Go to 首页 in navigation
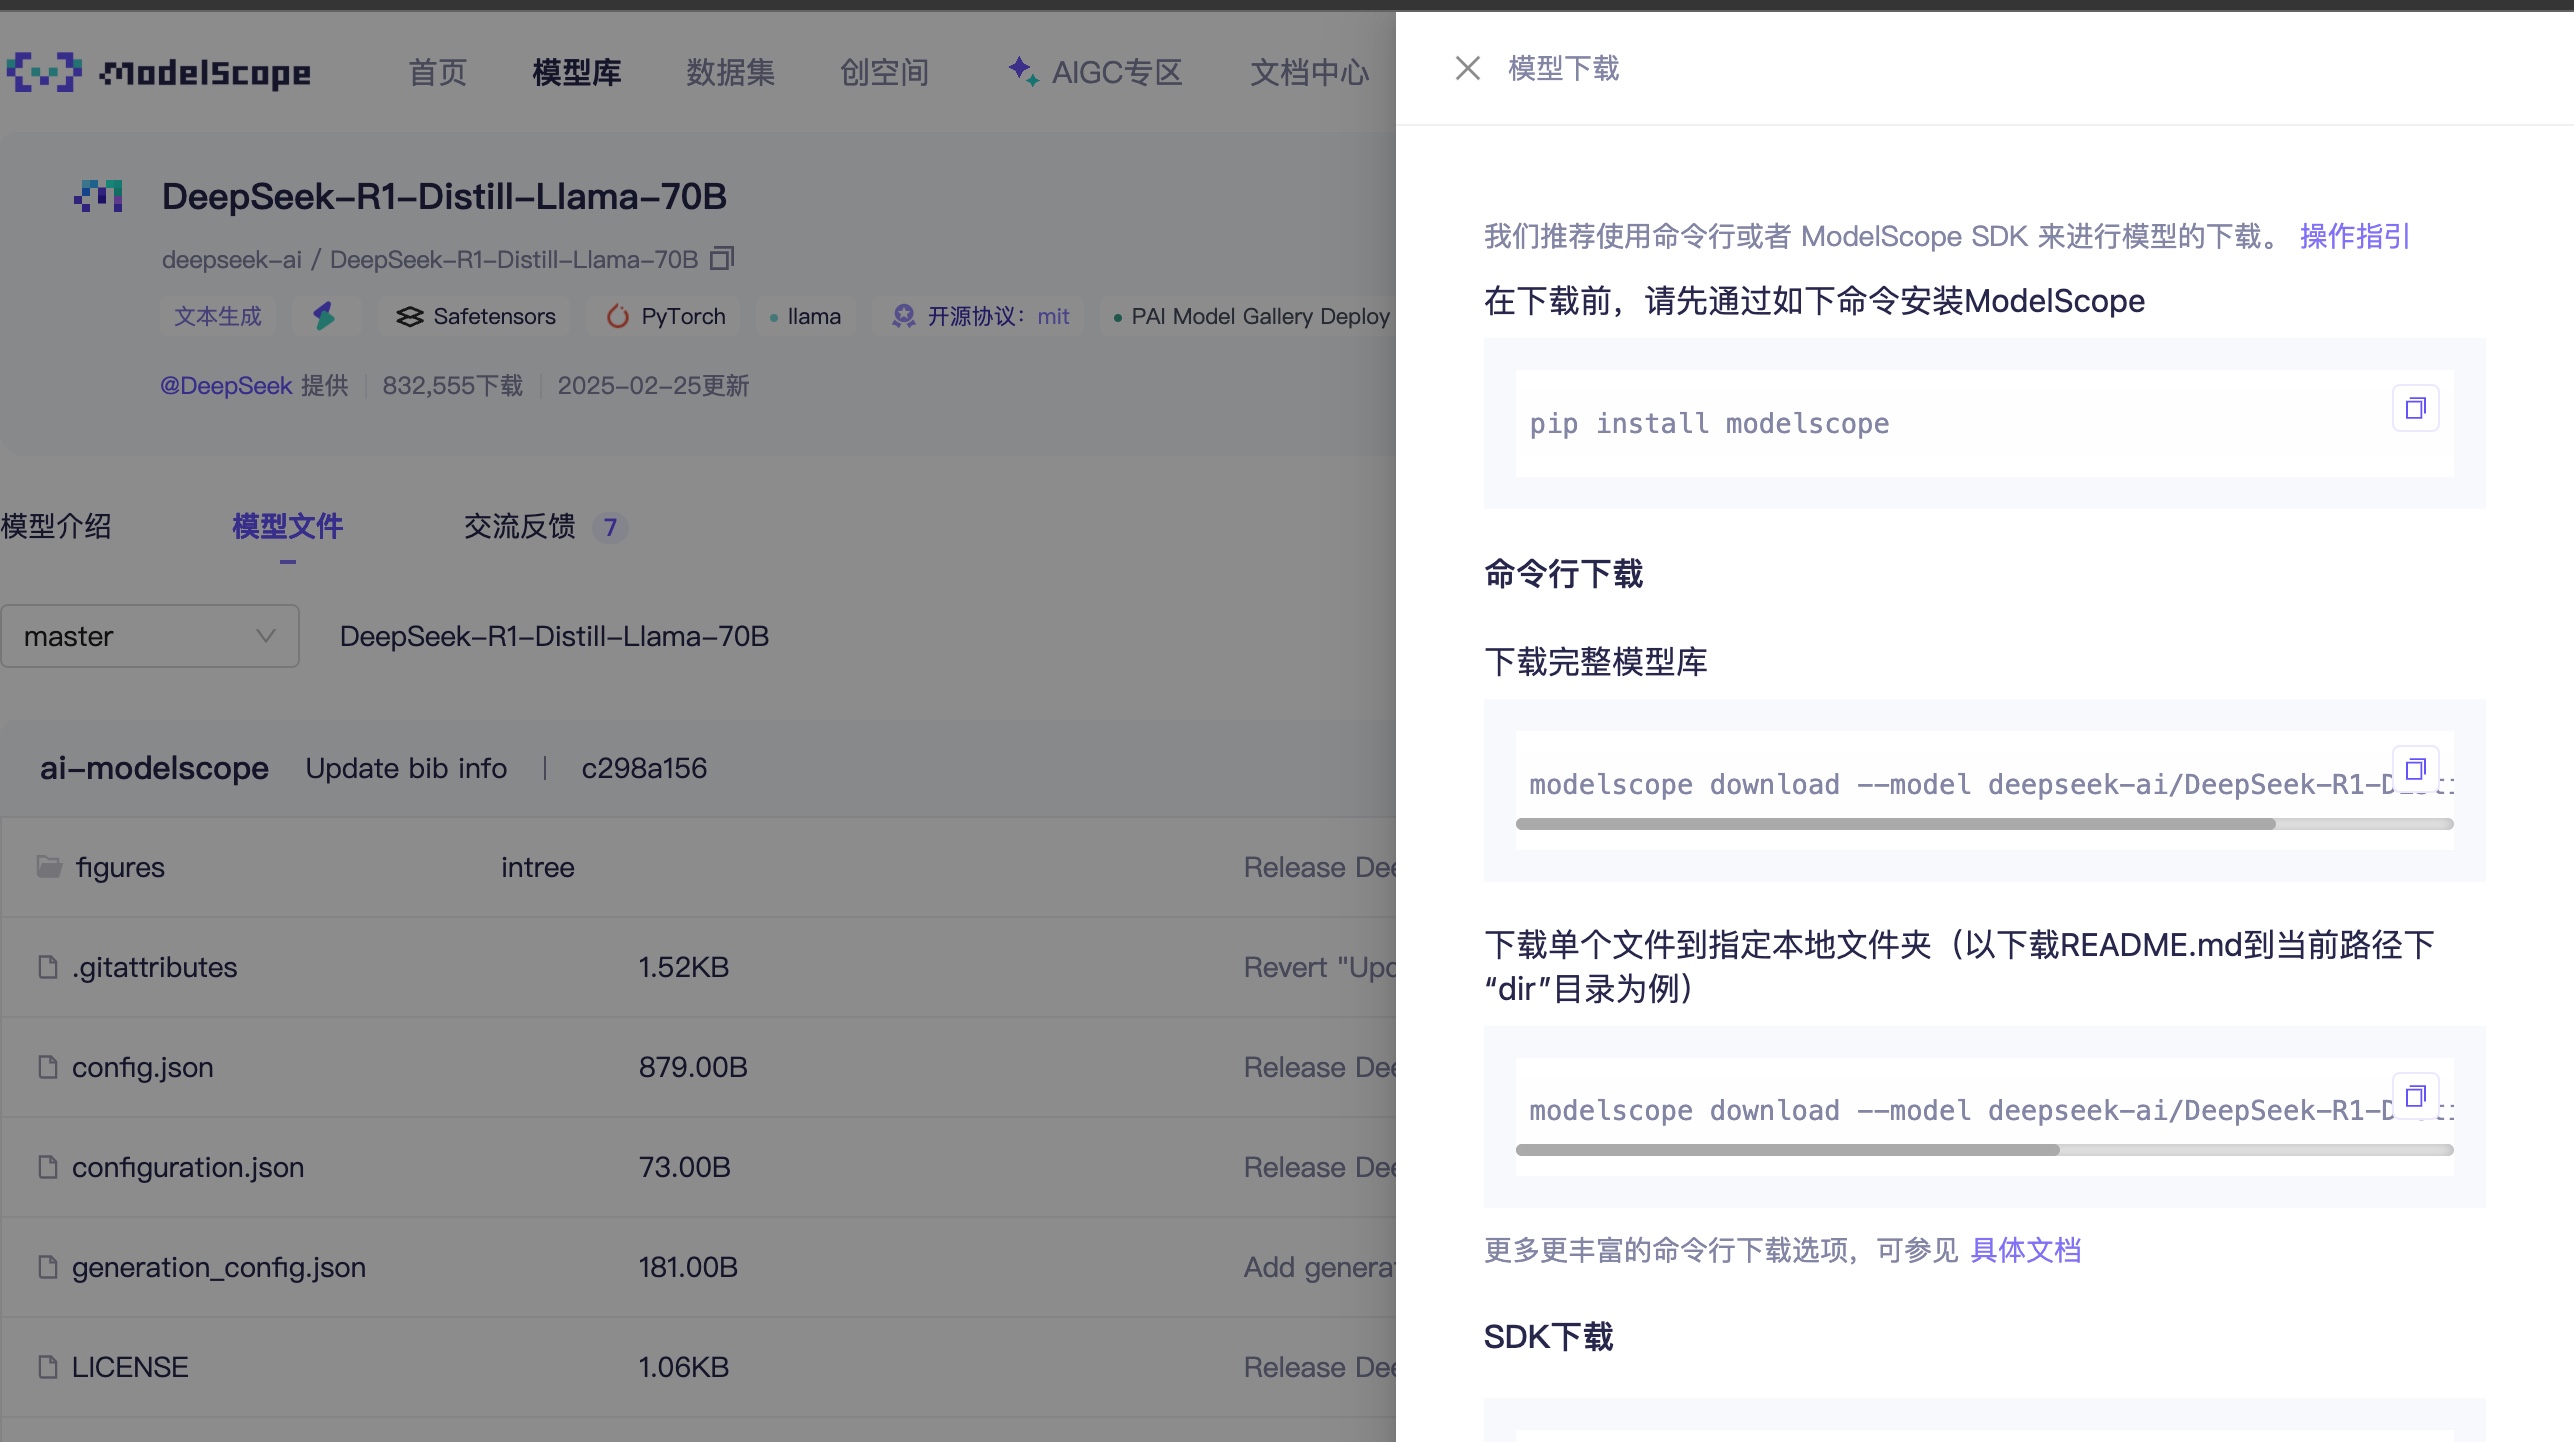The image size is (2574, 1442). pyautogui.click(x=437, y=72)
